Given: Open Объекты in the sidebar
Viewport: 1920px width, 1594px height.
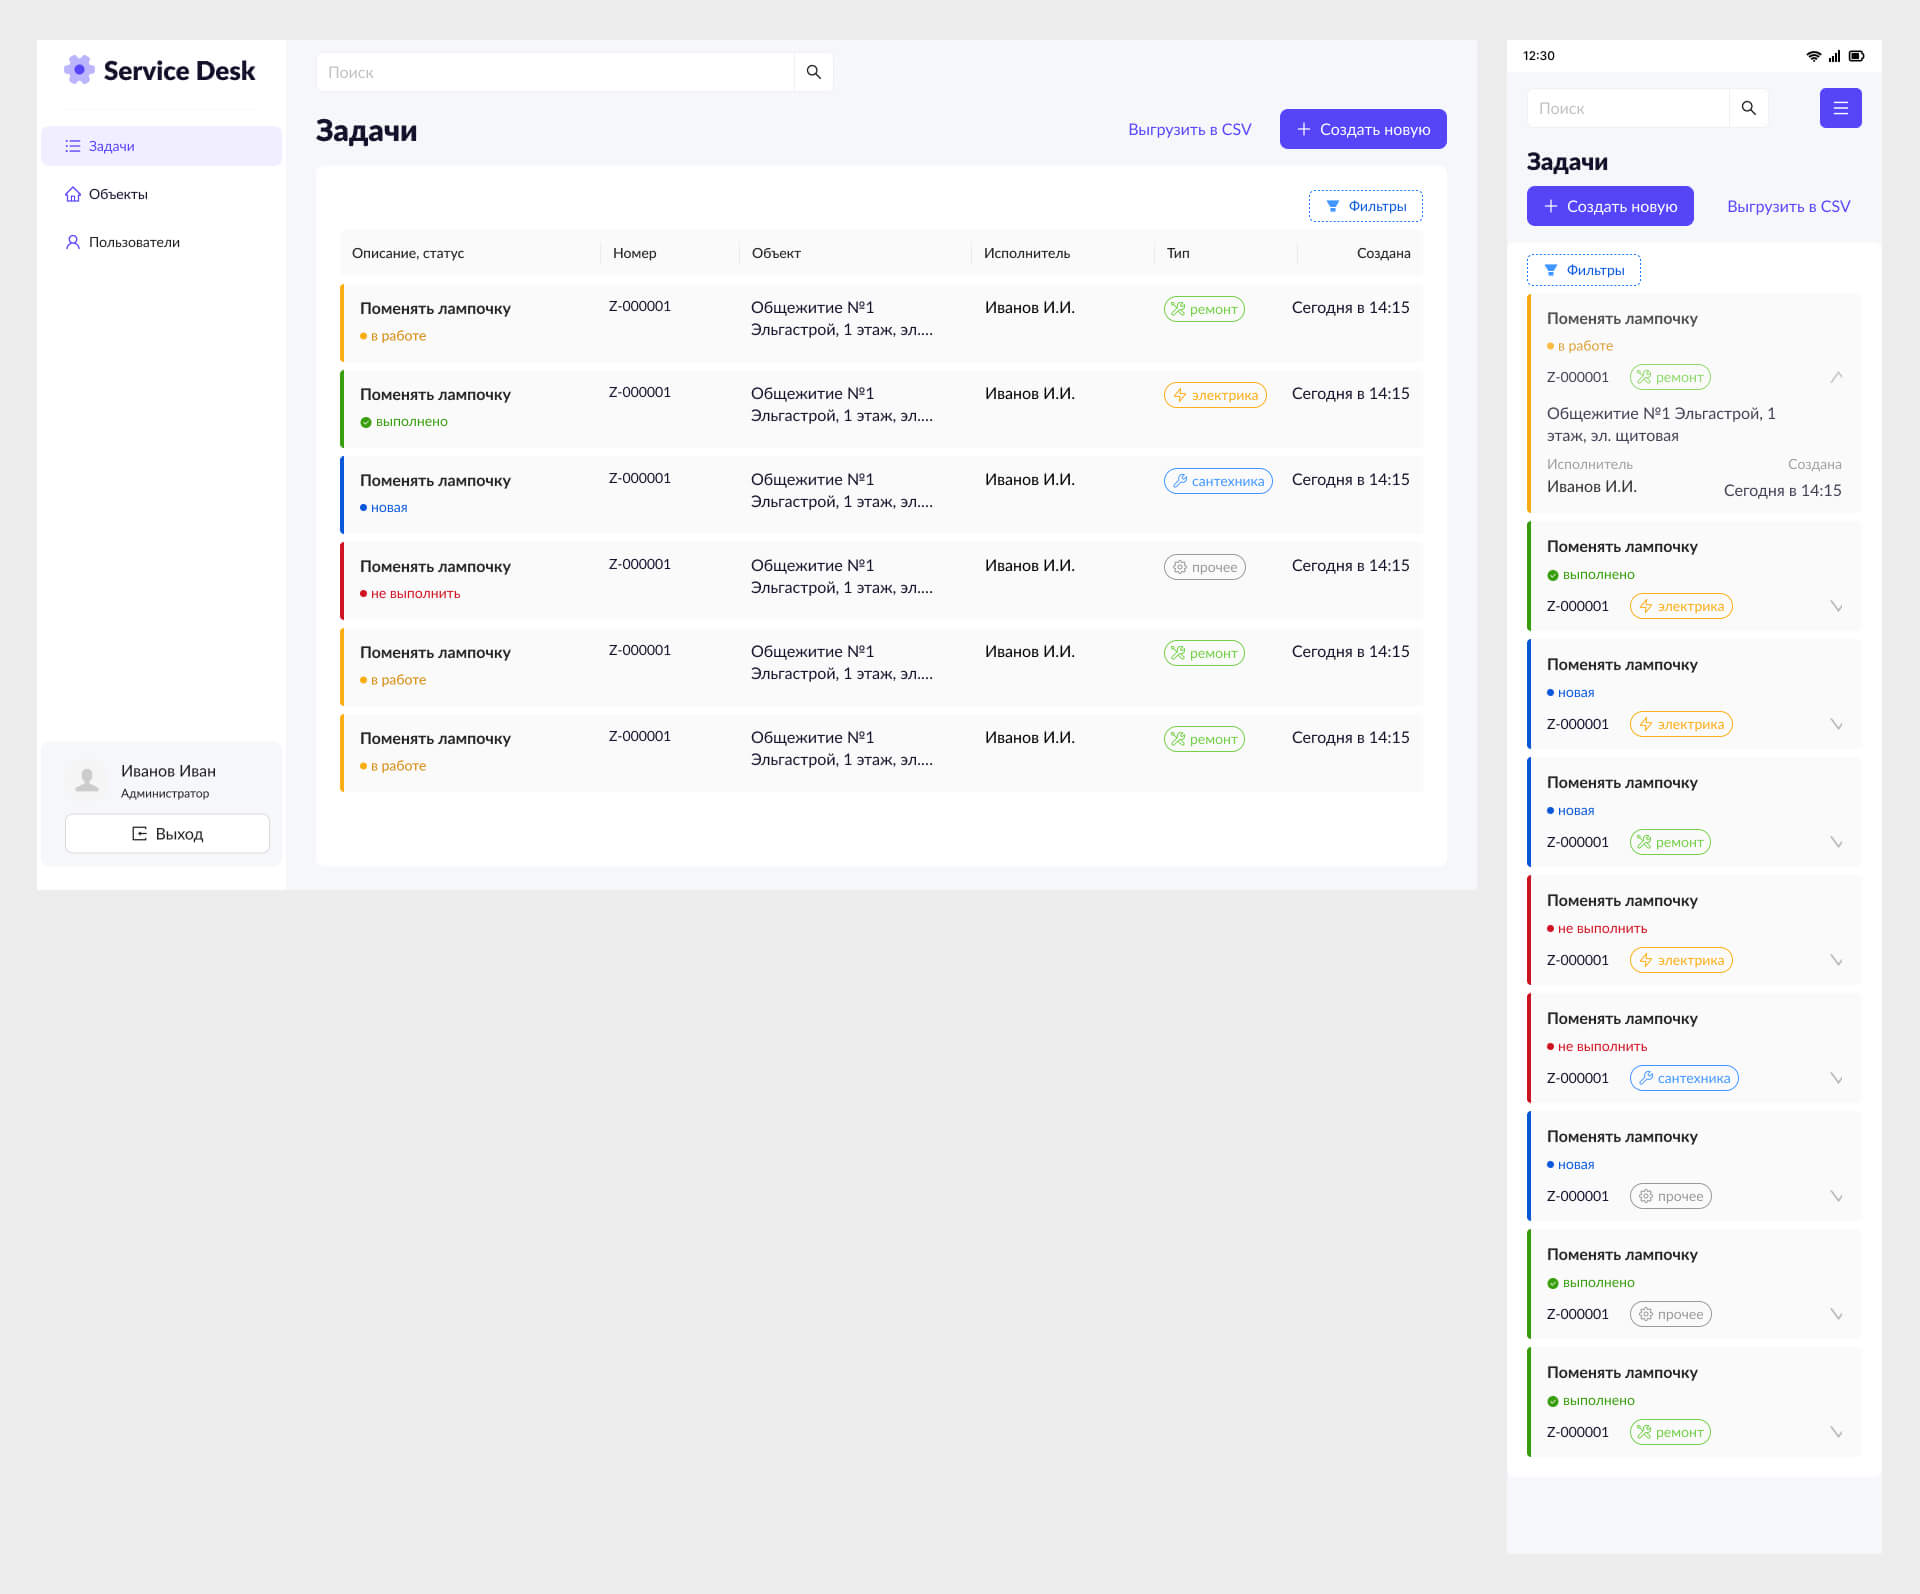Looking at the screenshot, I should (x=118, y=194).
